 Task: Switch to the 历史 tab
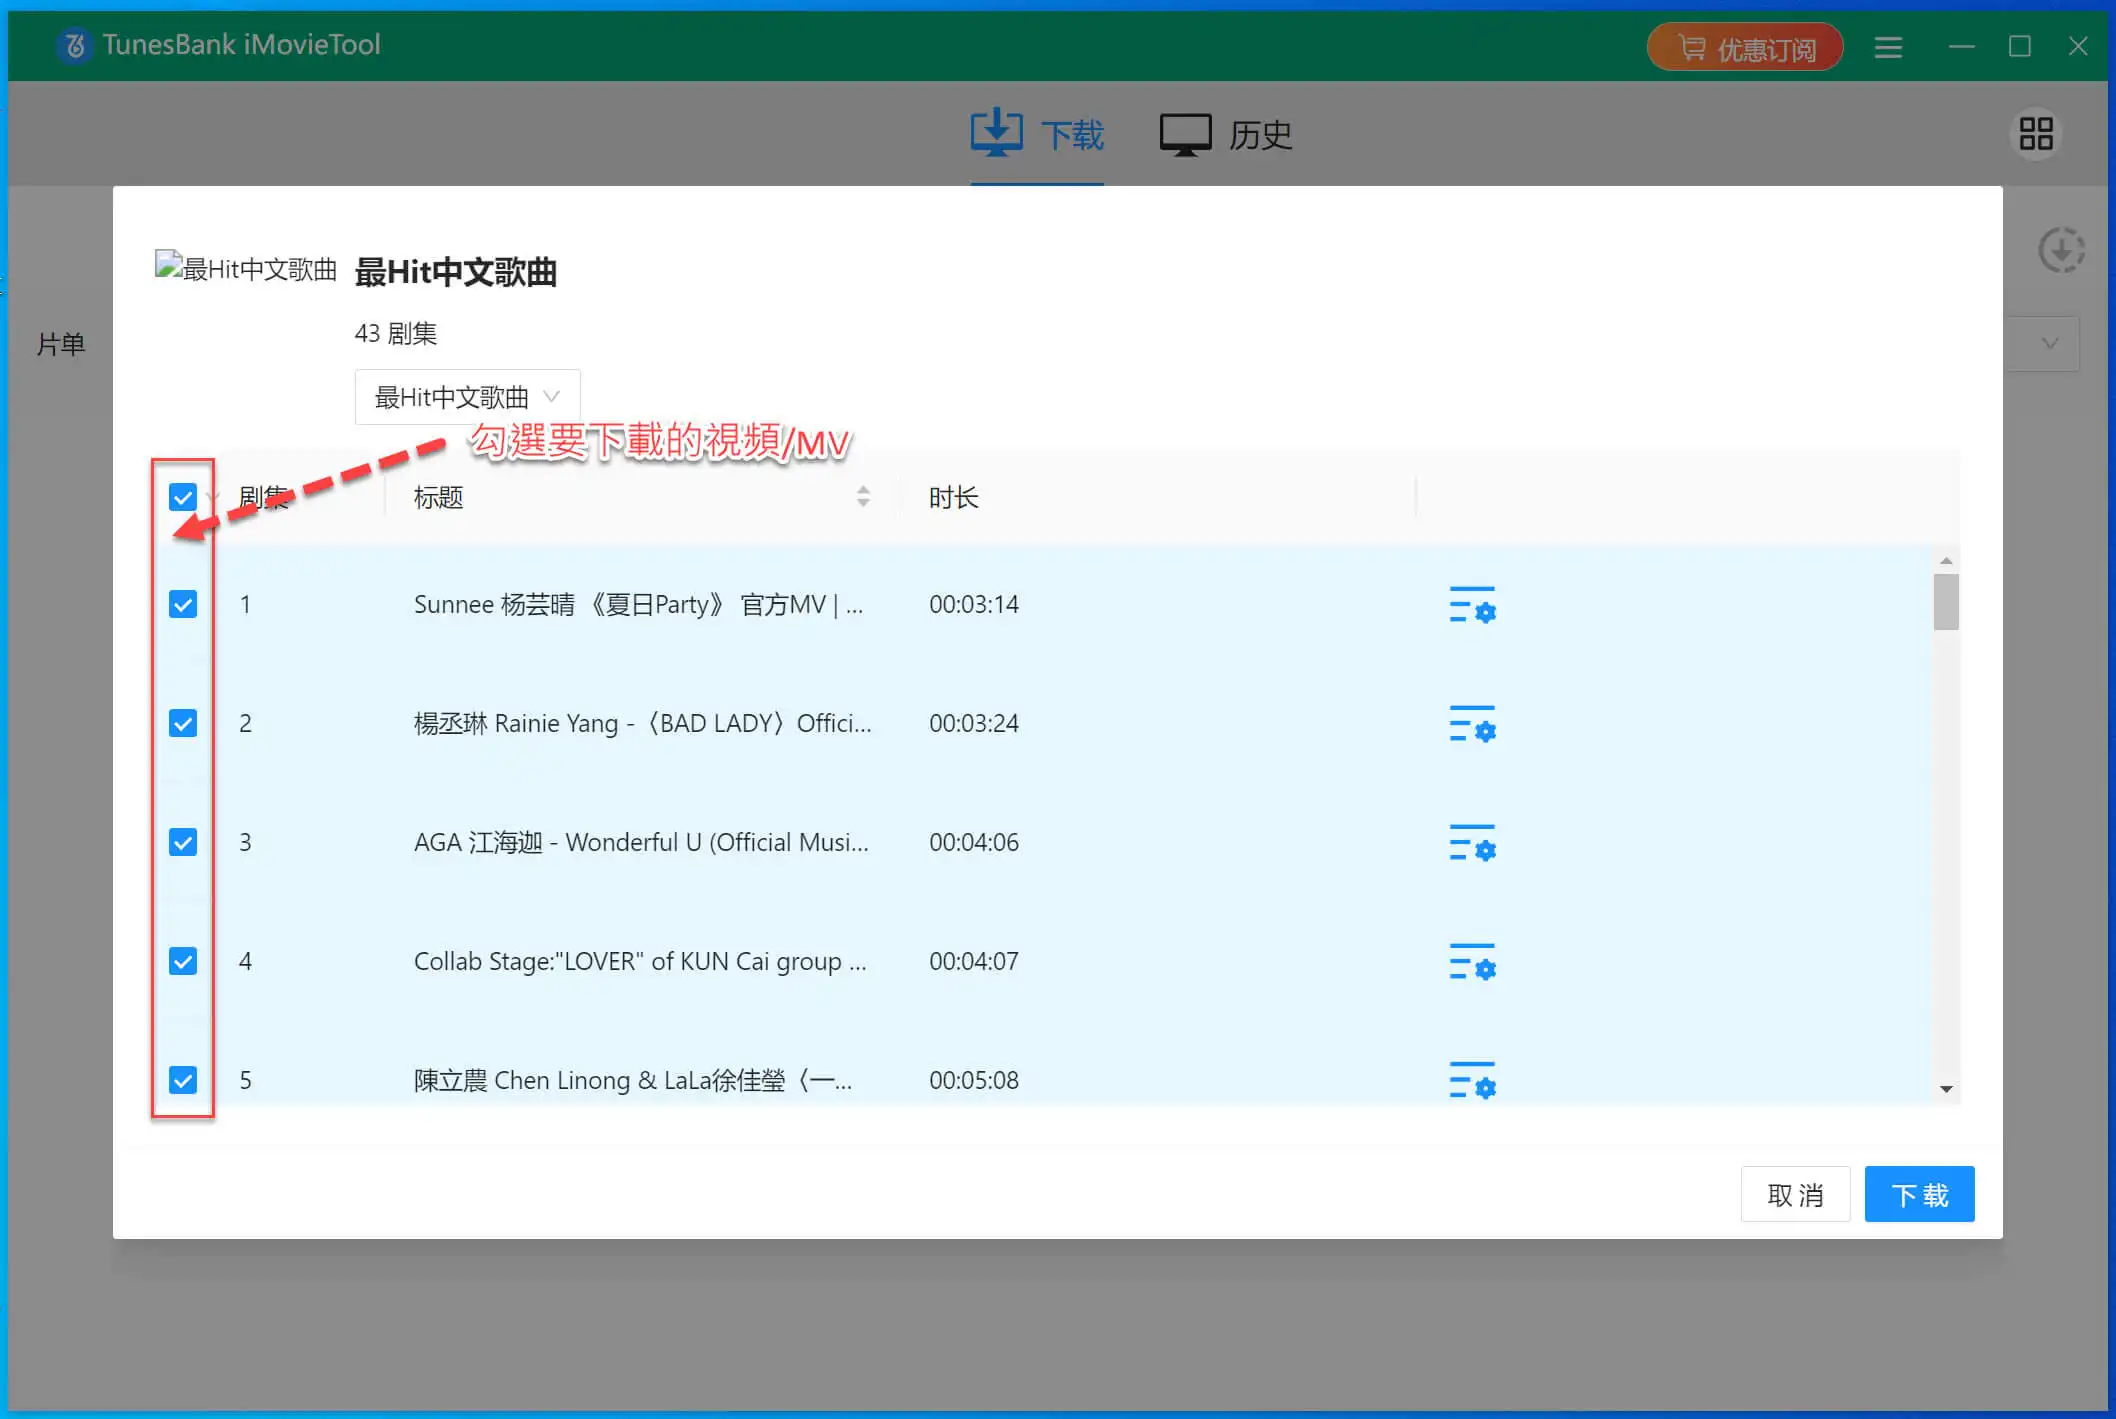(1226, 135)
